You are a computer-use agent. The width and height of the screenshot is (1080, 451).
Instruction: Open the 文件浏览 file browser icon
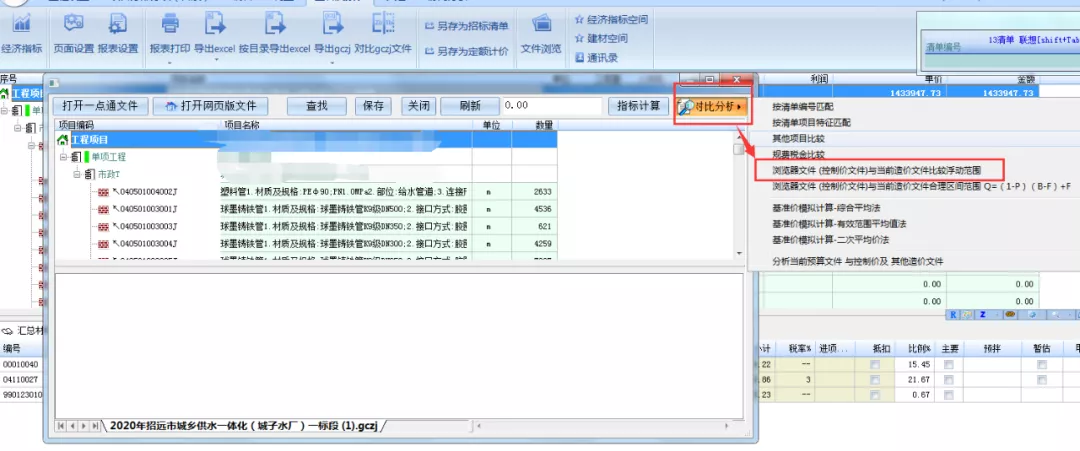pos(541,25)
